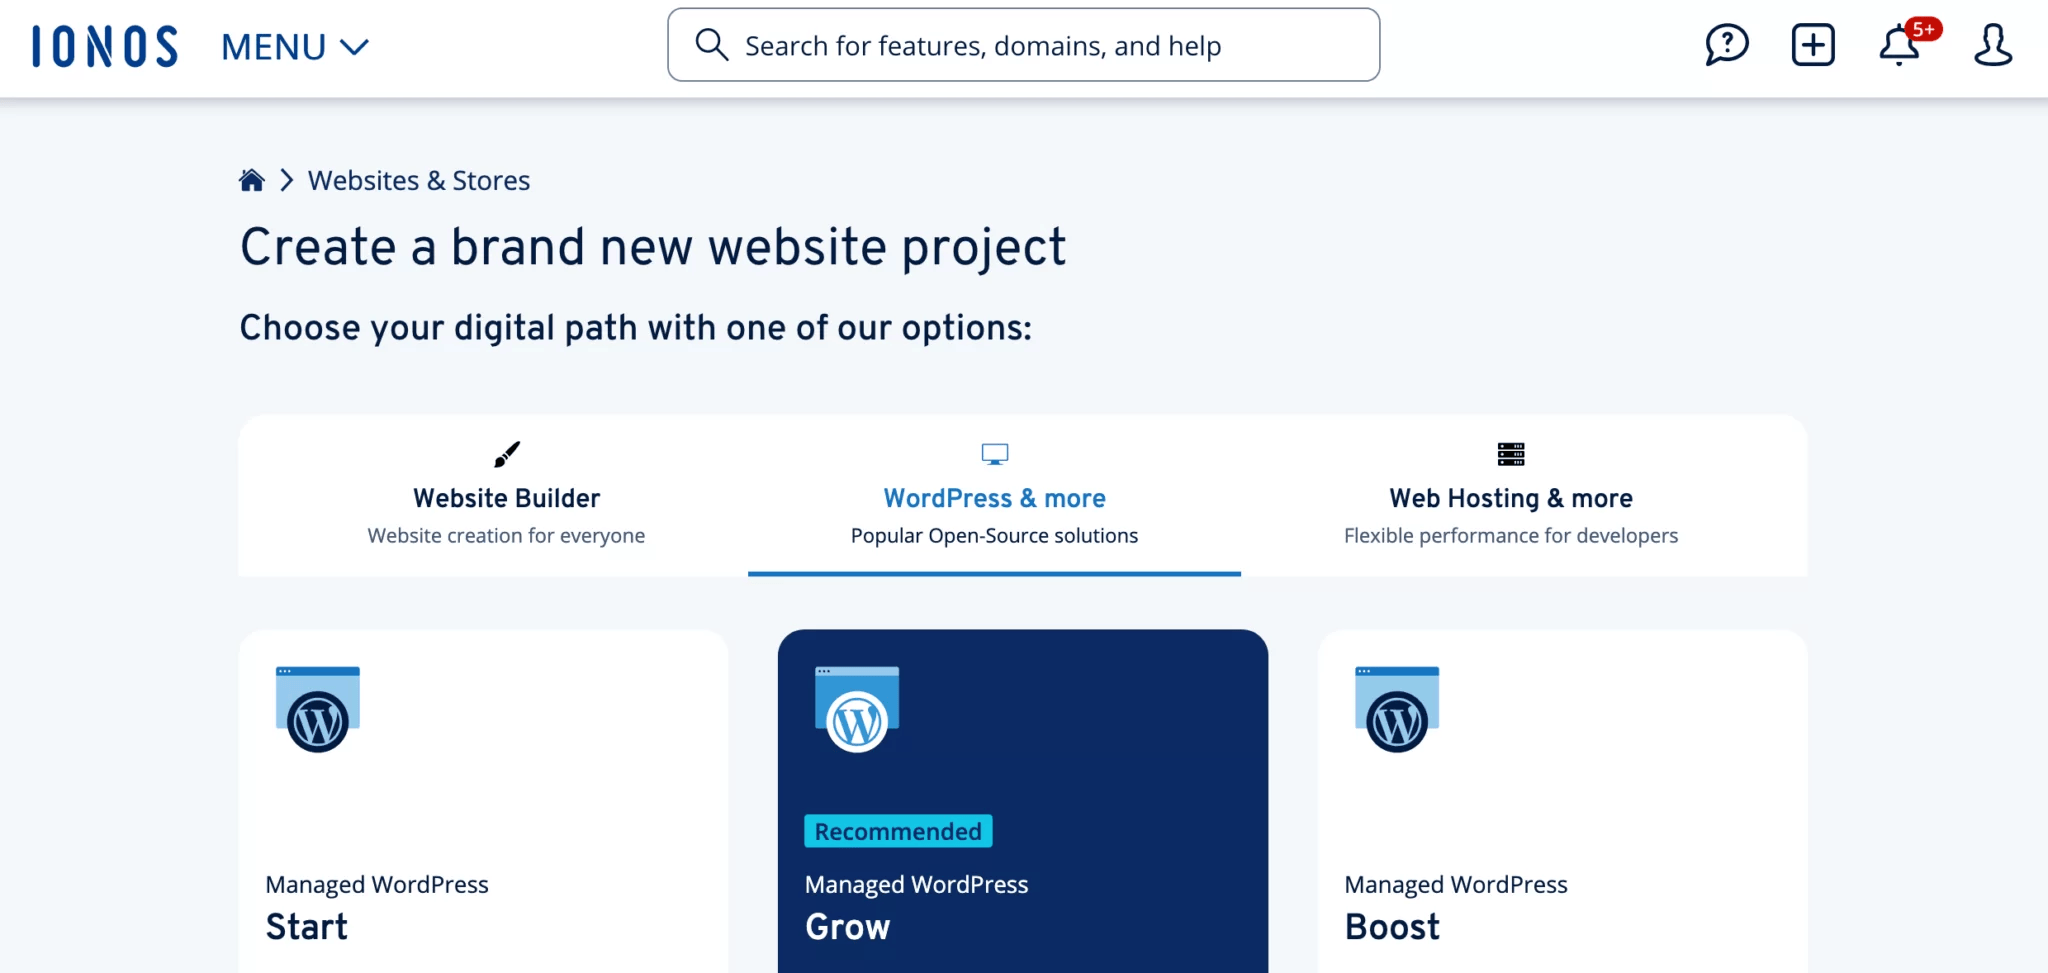Switch to the Web Hosting & more tab
Viewport: 2048px width, 973px height.
point(1511,496)
